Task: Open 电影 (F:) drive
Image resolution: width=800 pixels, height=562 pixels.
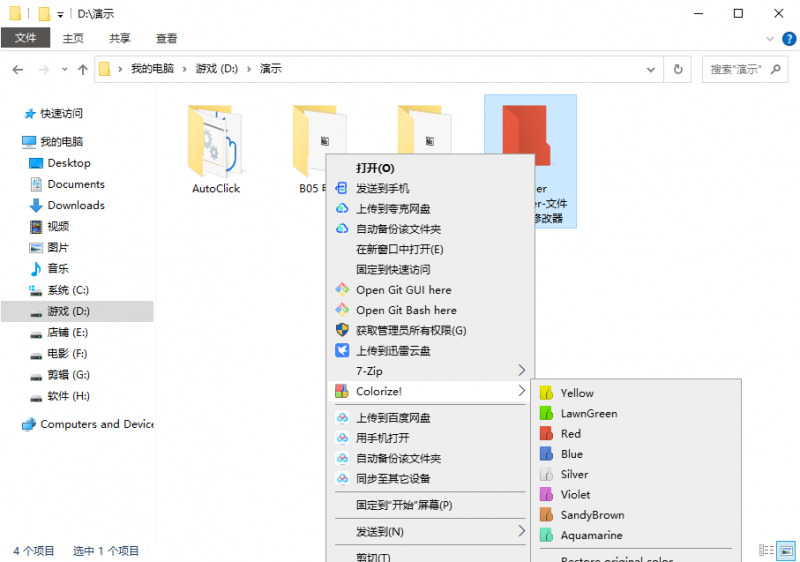Action: click(67, 353)
